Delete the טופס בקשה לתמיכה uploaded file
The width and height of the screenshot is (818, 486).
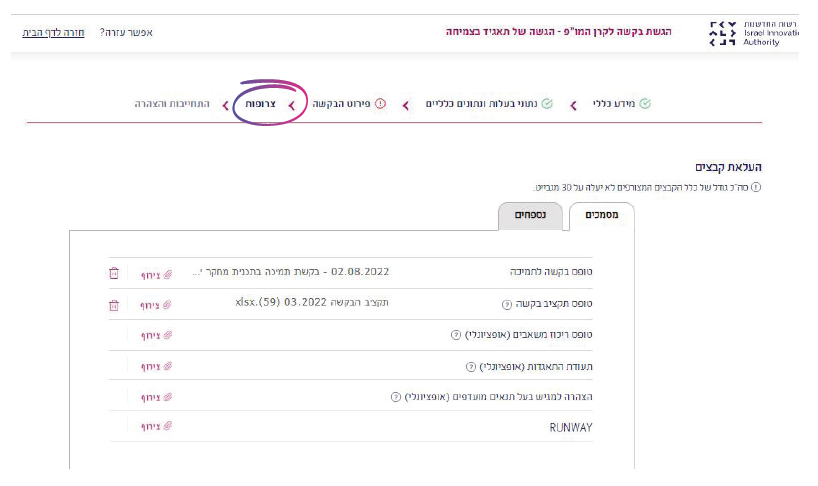pyautogui.click(x=114, y=273)
